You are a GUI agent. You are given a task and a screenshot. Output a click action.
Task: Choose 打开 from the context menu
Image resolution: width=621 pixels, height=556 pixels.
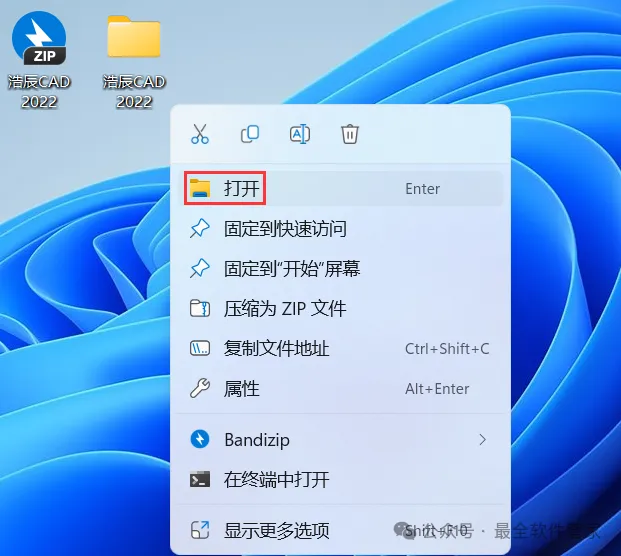(x=341, y=189)
